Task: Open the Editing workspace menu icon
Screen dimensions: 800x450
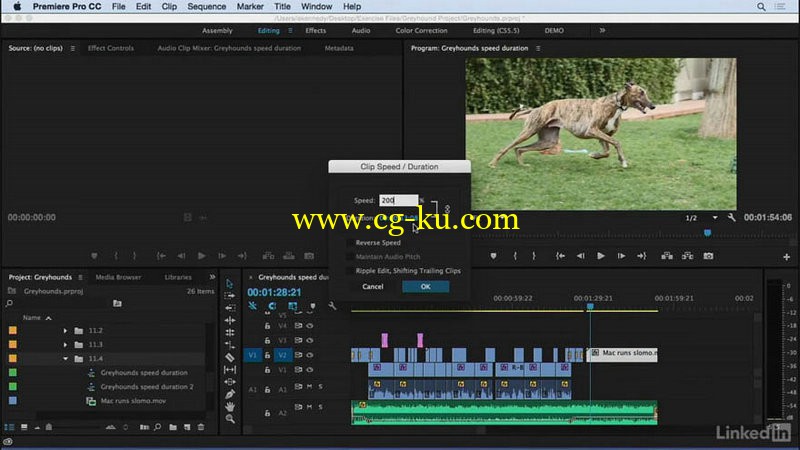Action: coord(290,31)
